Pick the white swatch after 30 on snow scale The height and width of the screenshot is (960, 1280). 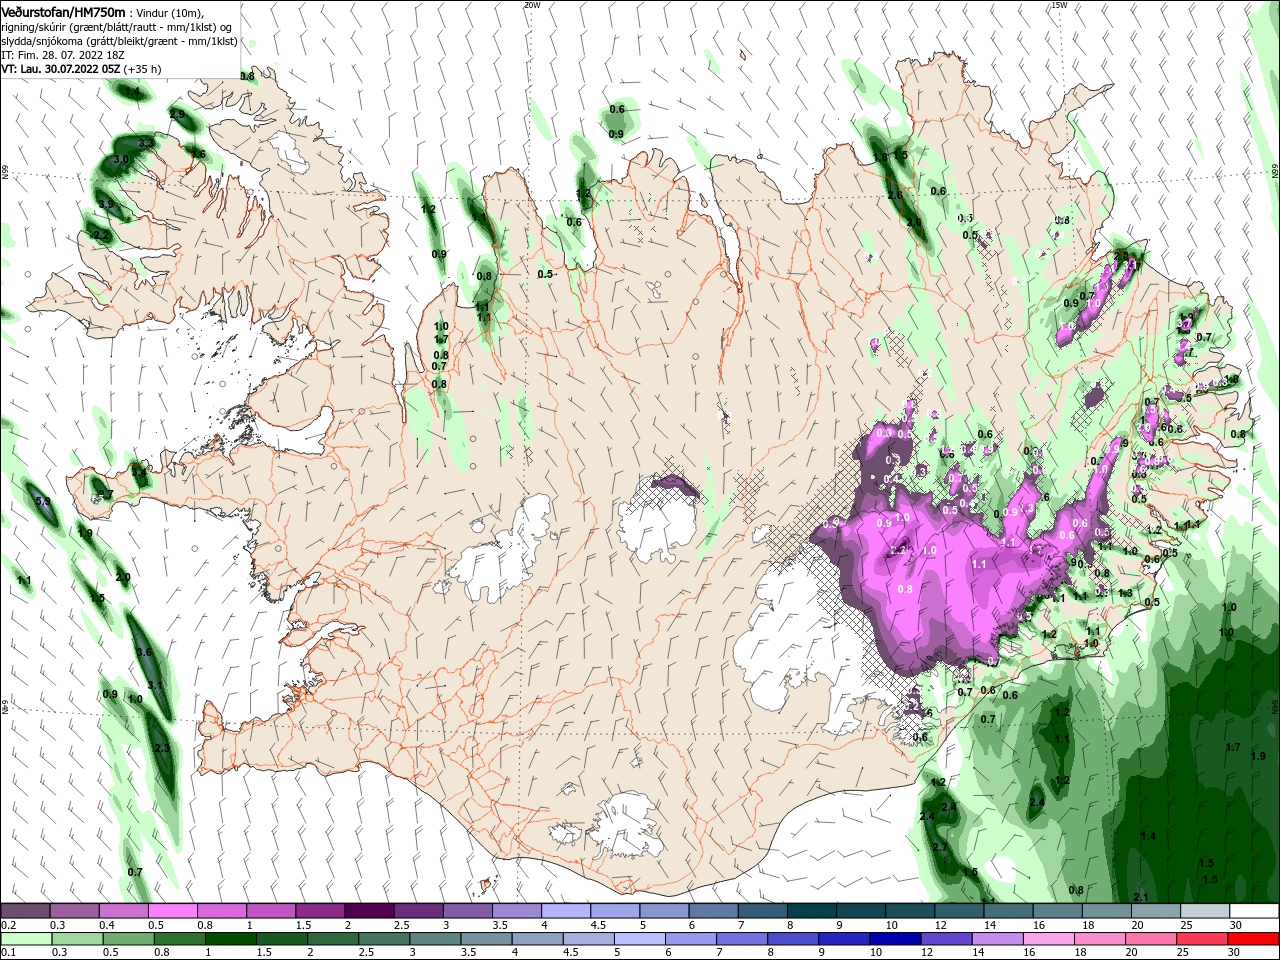tap(1255, 911)
